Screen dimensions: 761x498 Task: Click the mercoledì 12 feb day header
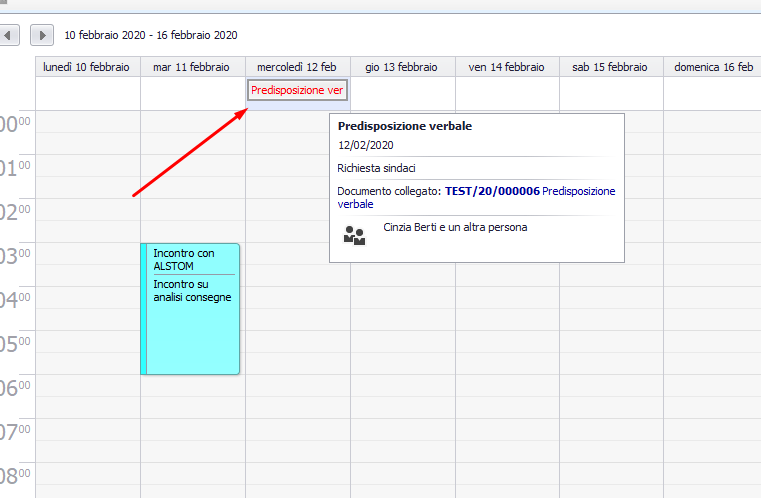click(297, 67)
